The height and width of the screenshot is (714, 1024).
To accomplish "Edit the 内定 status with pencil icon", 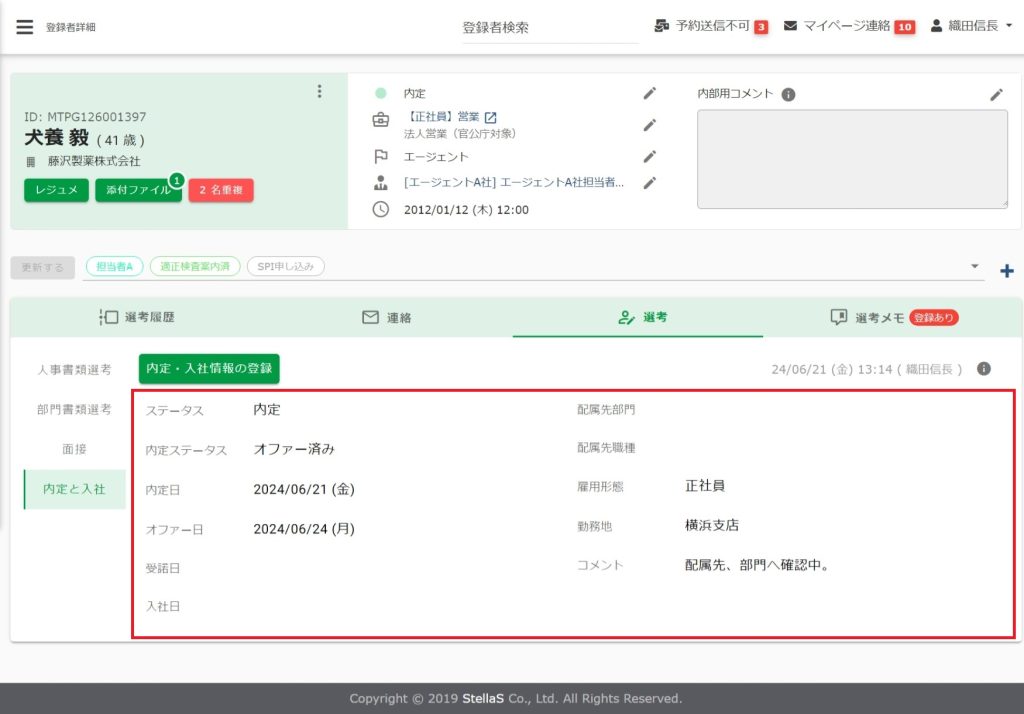I will [649, 93].
